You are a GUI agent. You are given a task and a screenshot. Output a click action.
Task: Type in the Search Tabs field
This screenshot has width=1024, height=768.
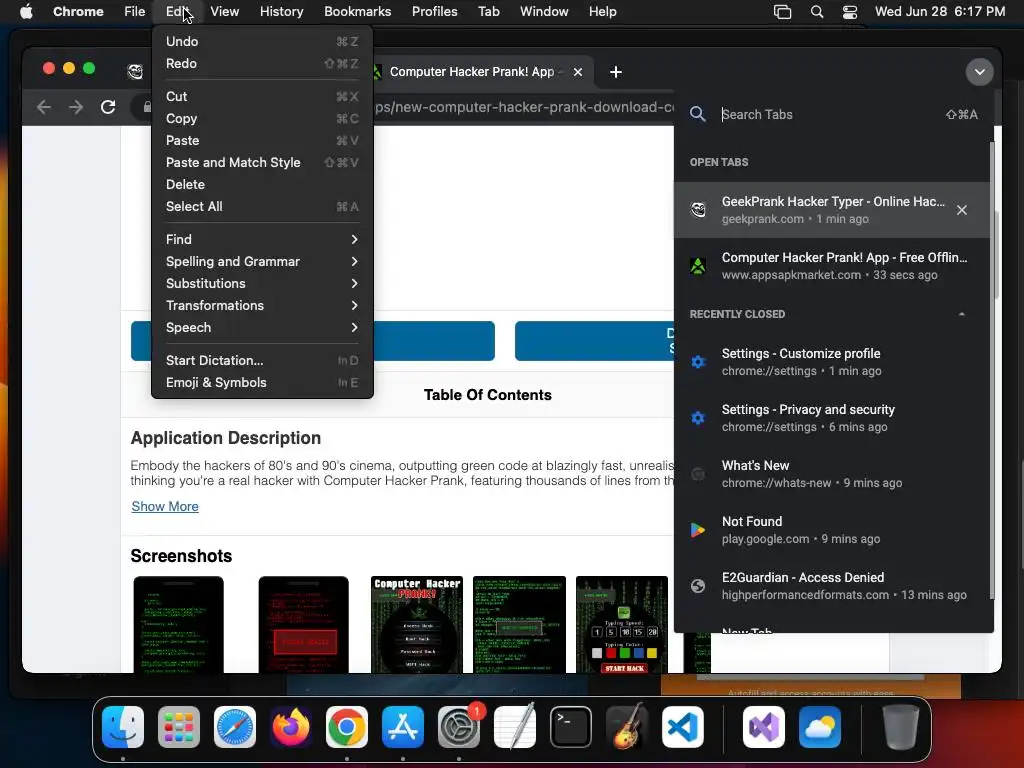pyautogui.click(x=829, y=114)
